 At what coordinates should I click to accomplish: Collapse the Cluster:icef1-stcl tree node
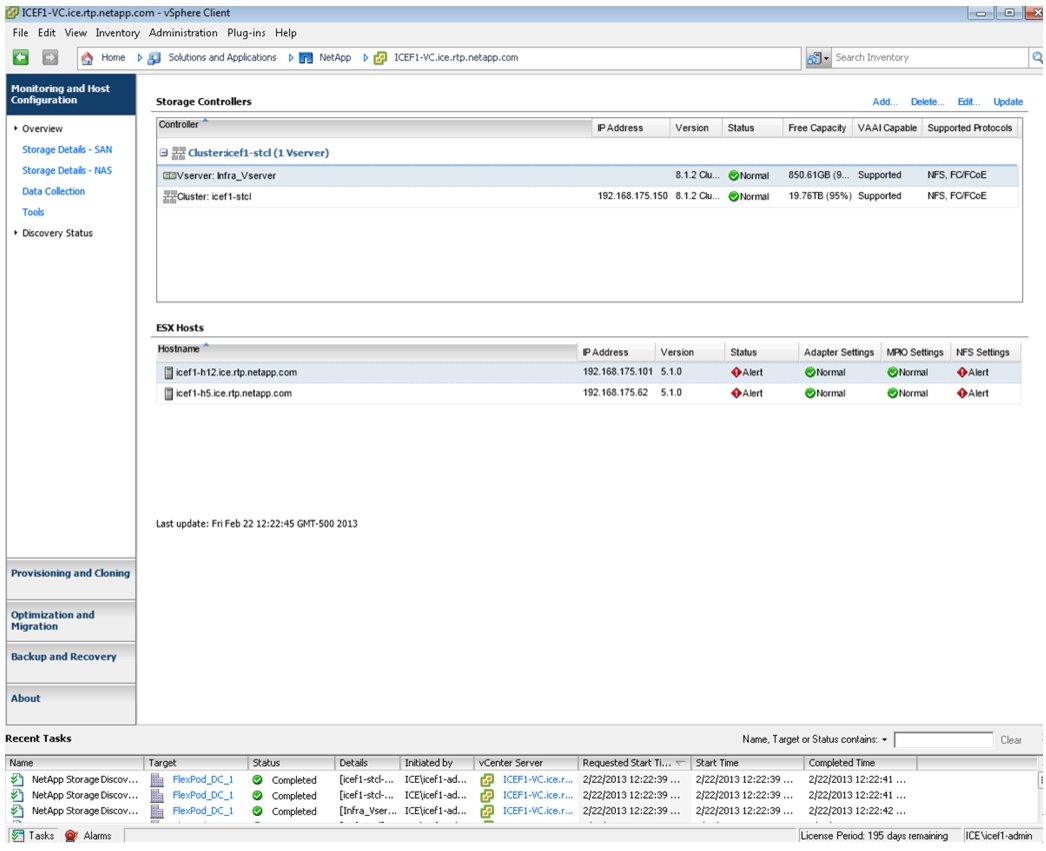(x=163, y=153)
